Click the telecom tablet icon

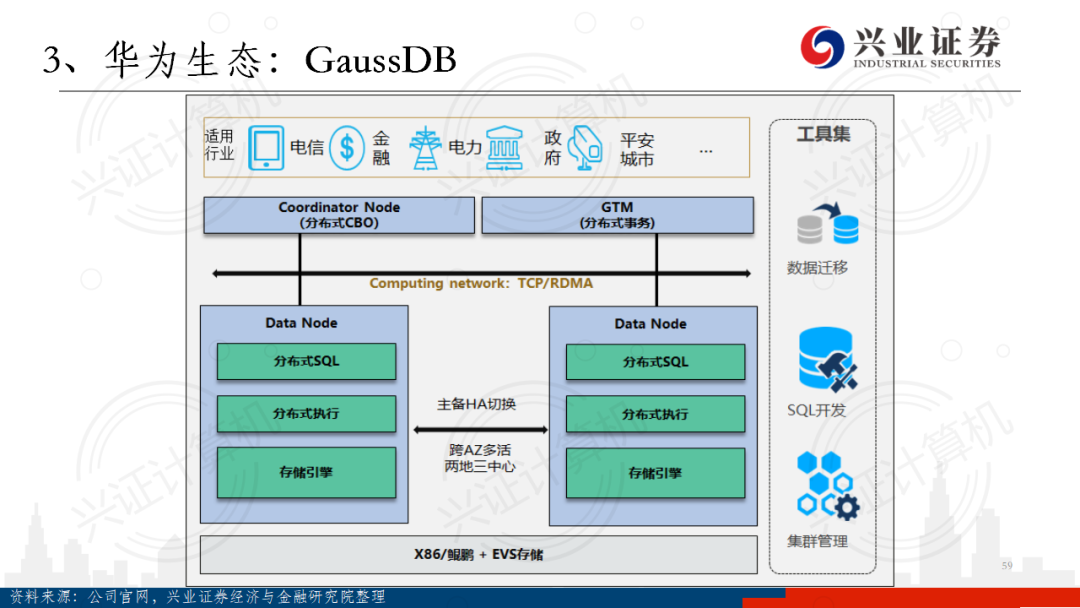(266, 148)
